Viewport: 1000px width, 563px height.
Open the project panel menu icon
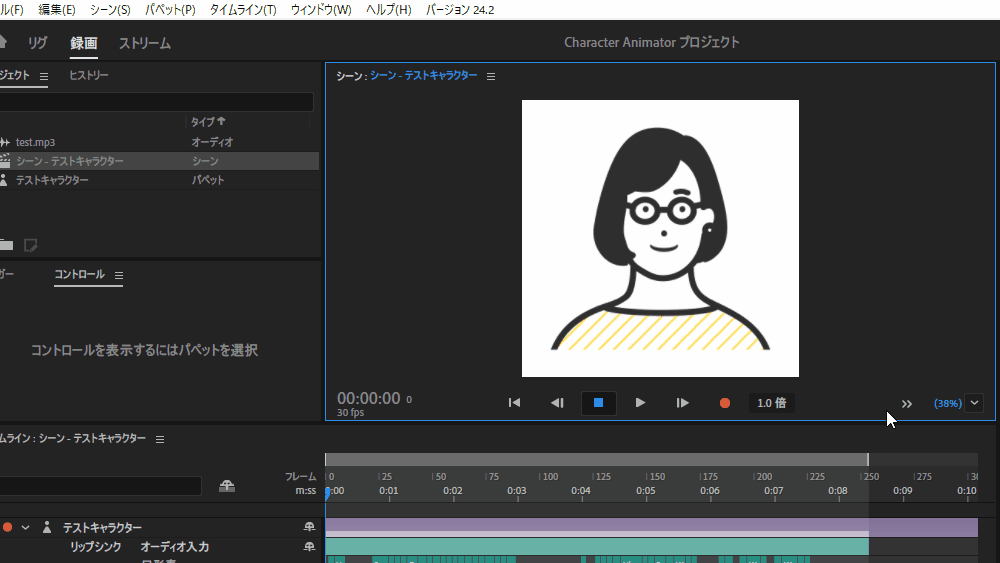(43, 77)
